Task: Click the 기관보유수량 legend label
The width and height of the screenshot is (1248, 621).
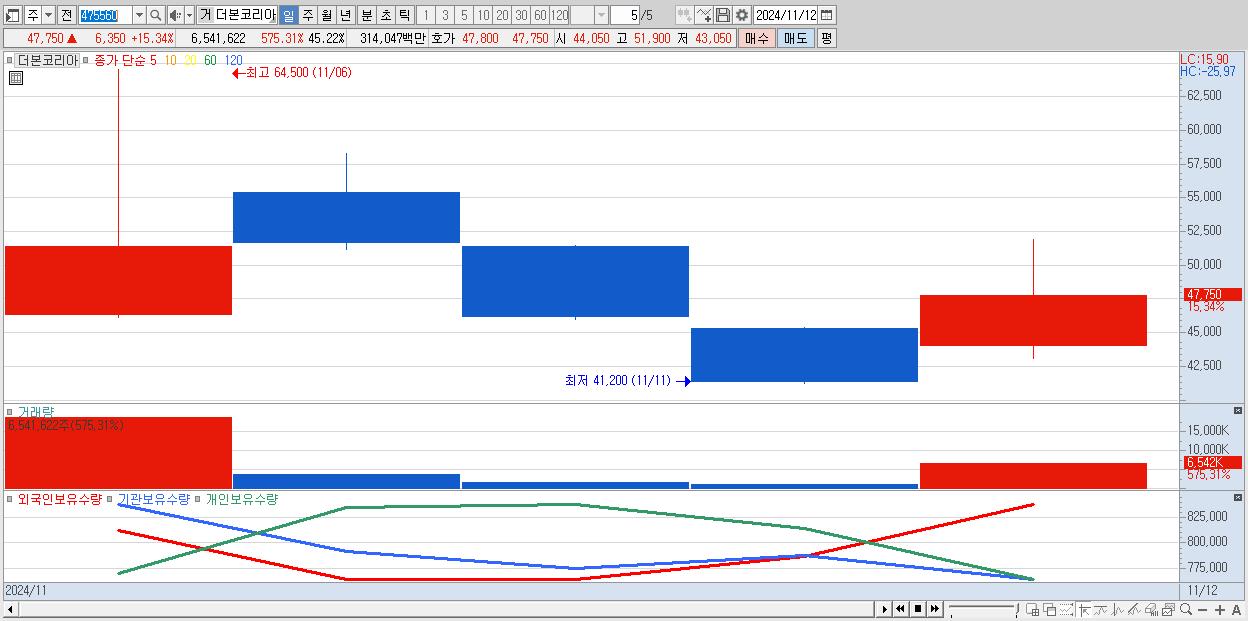Action: (153, 499)
